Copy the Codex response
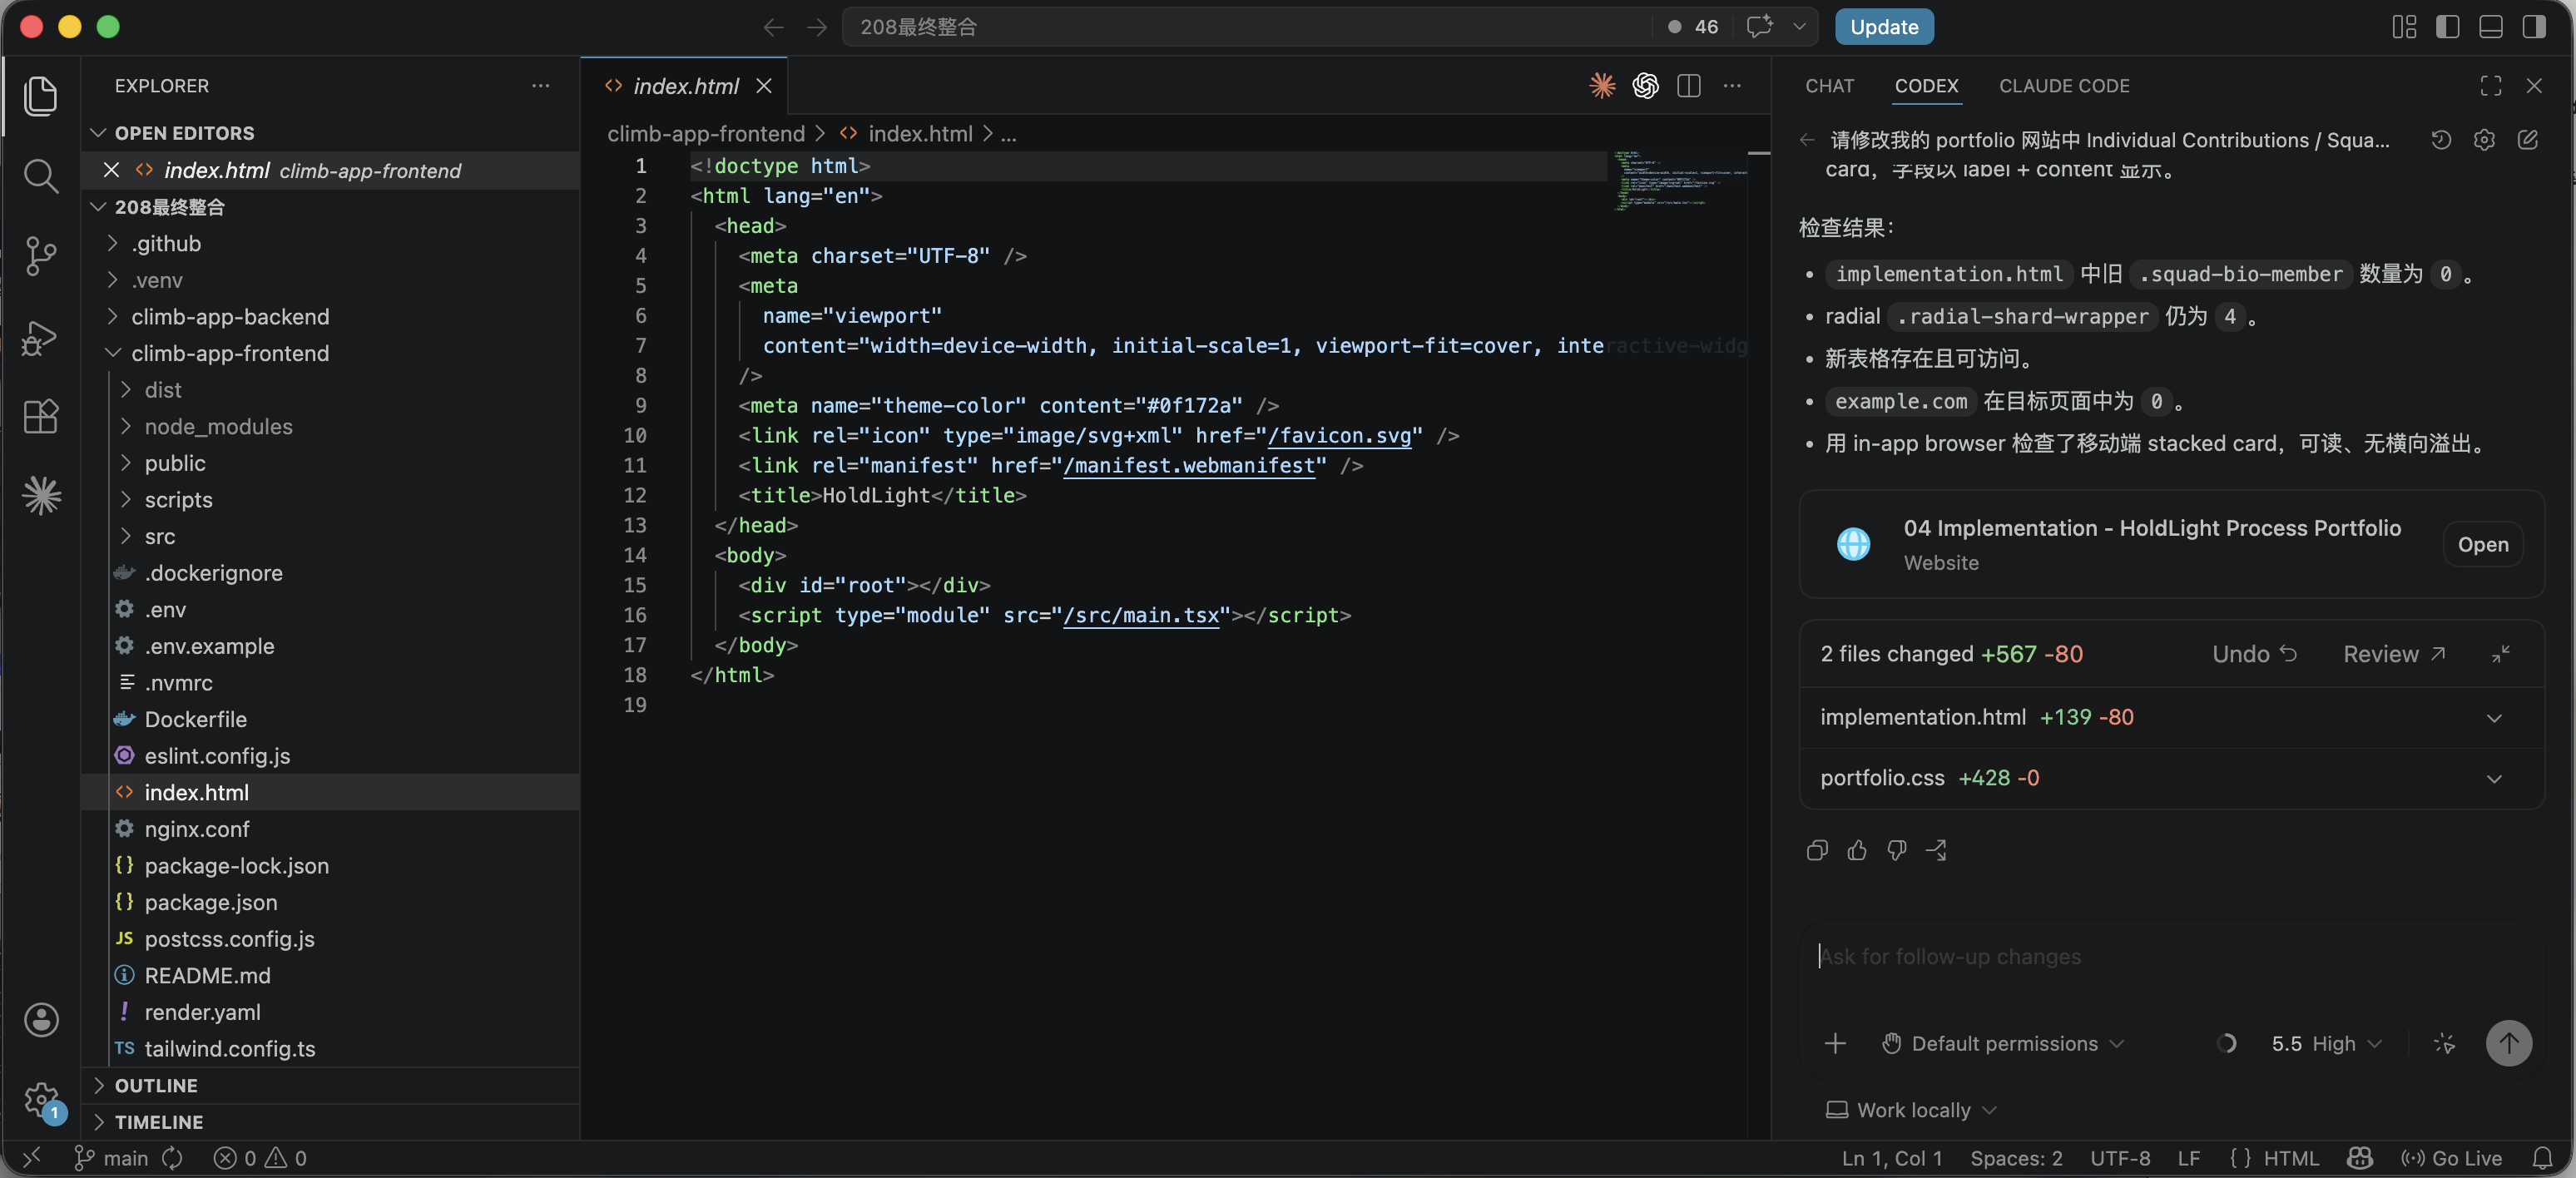Image resolution: width=2576 pixels, height=1178 pixels. tap(1817, 850)
